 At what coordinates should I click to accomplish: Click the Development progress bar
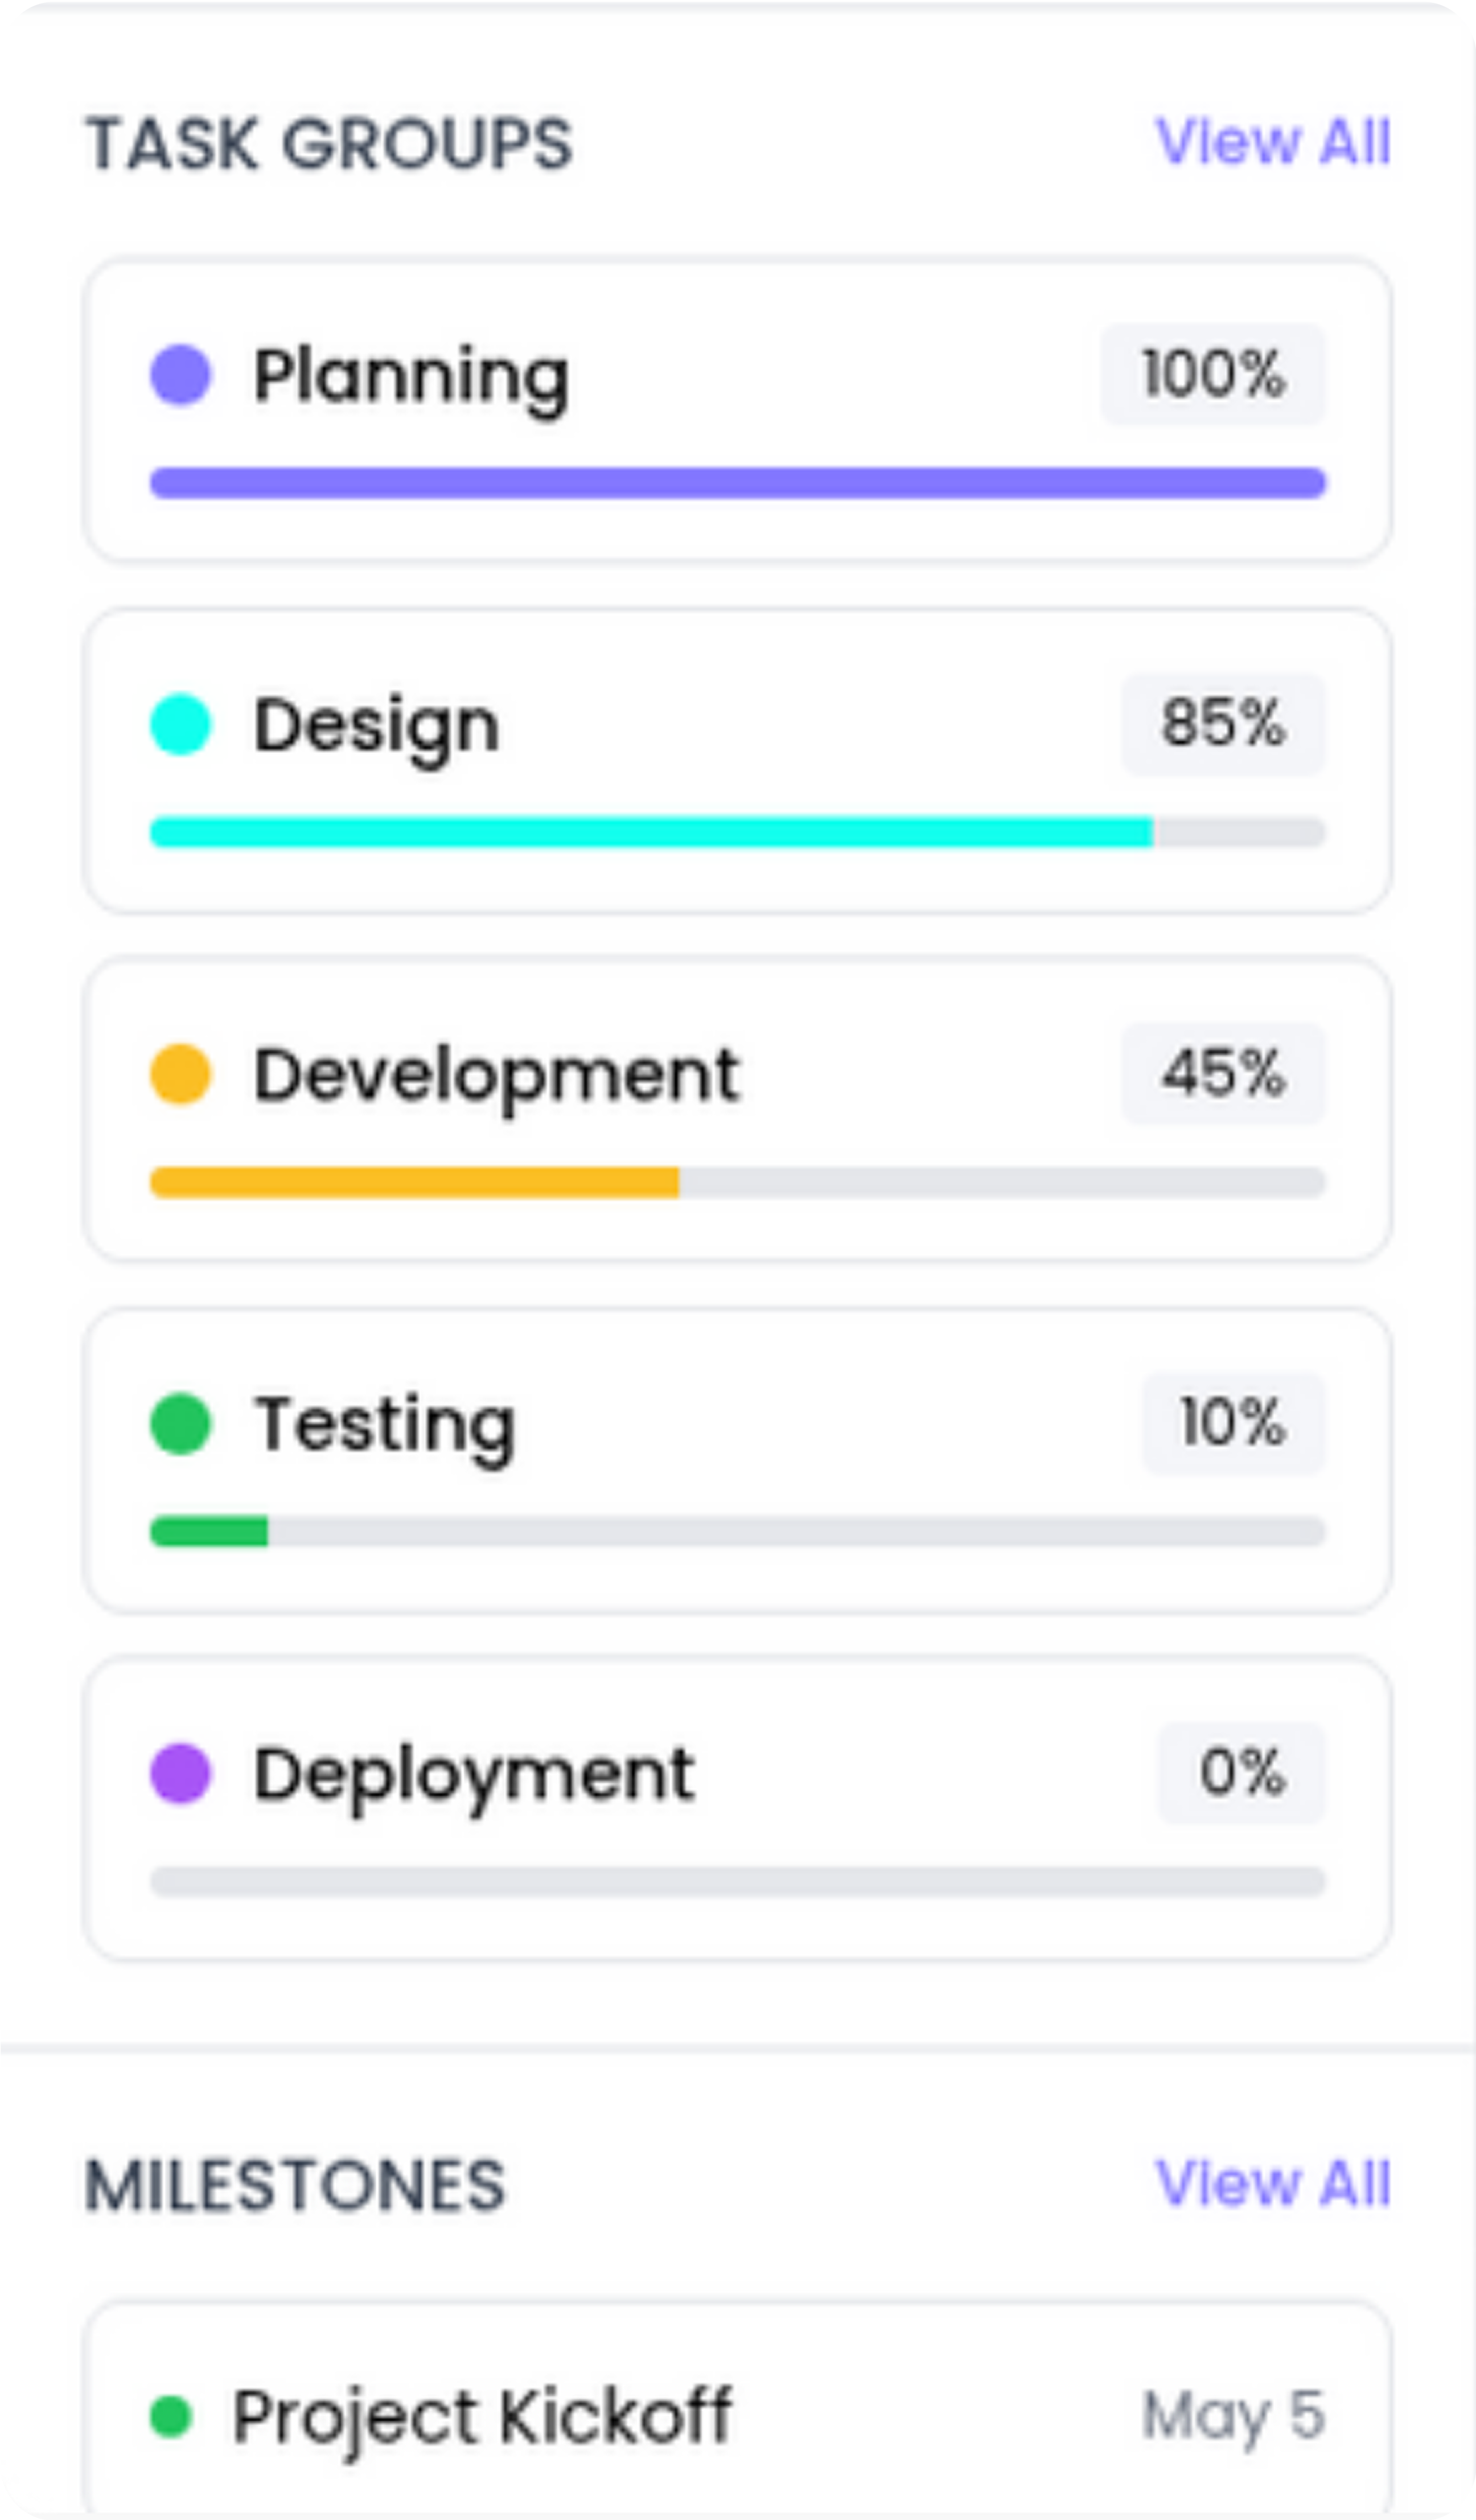point(738,1182)
